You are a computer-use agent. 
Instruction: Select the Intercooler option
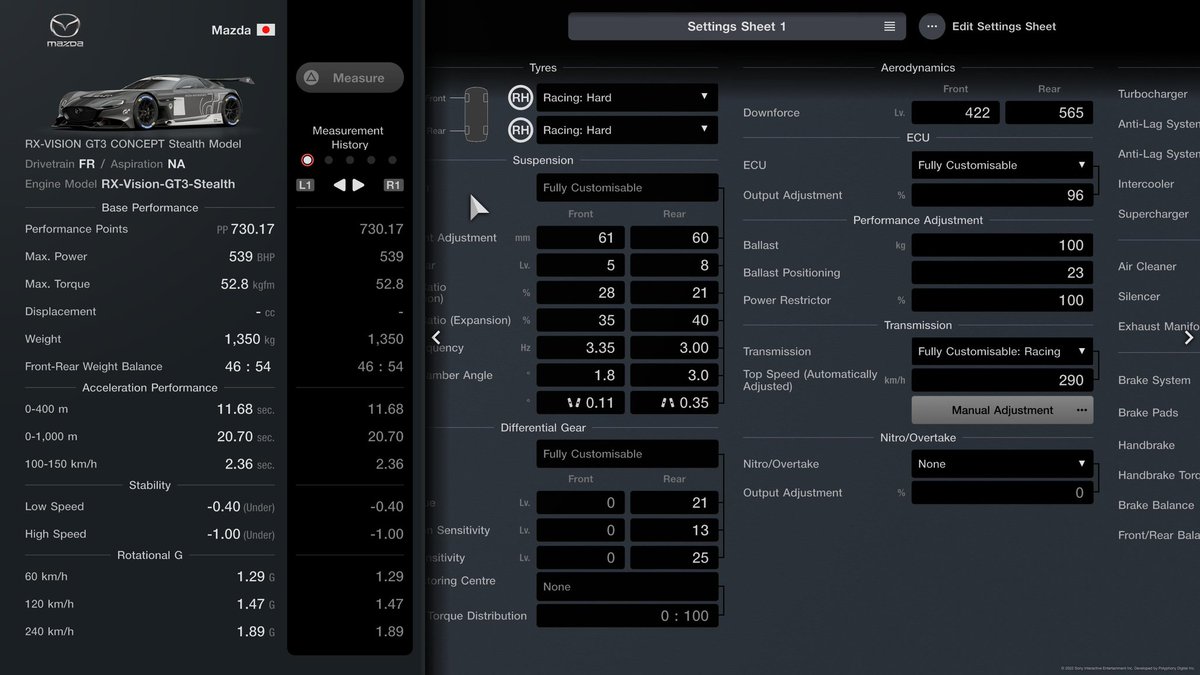(1146, 184)
